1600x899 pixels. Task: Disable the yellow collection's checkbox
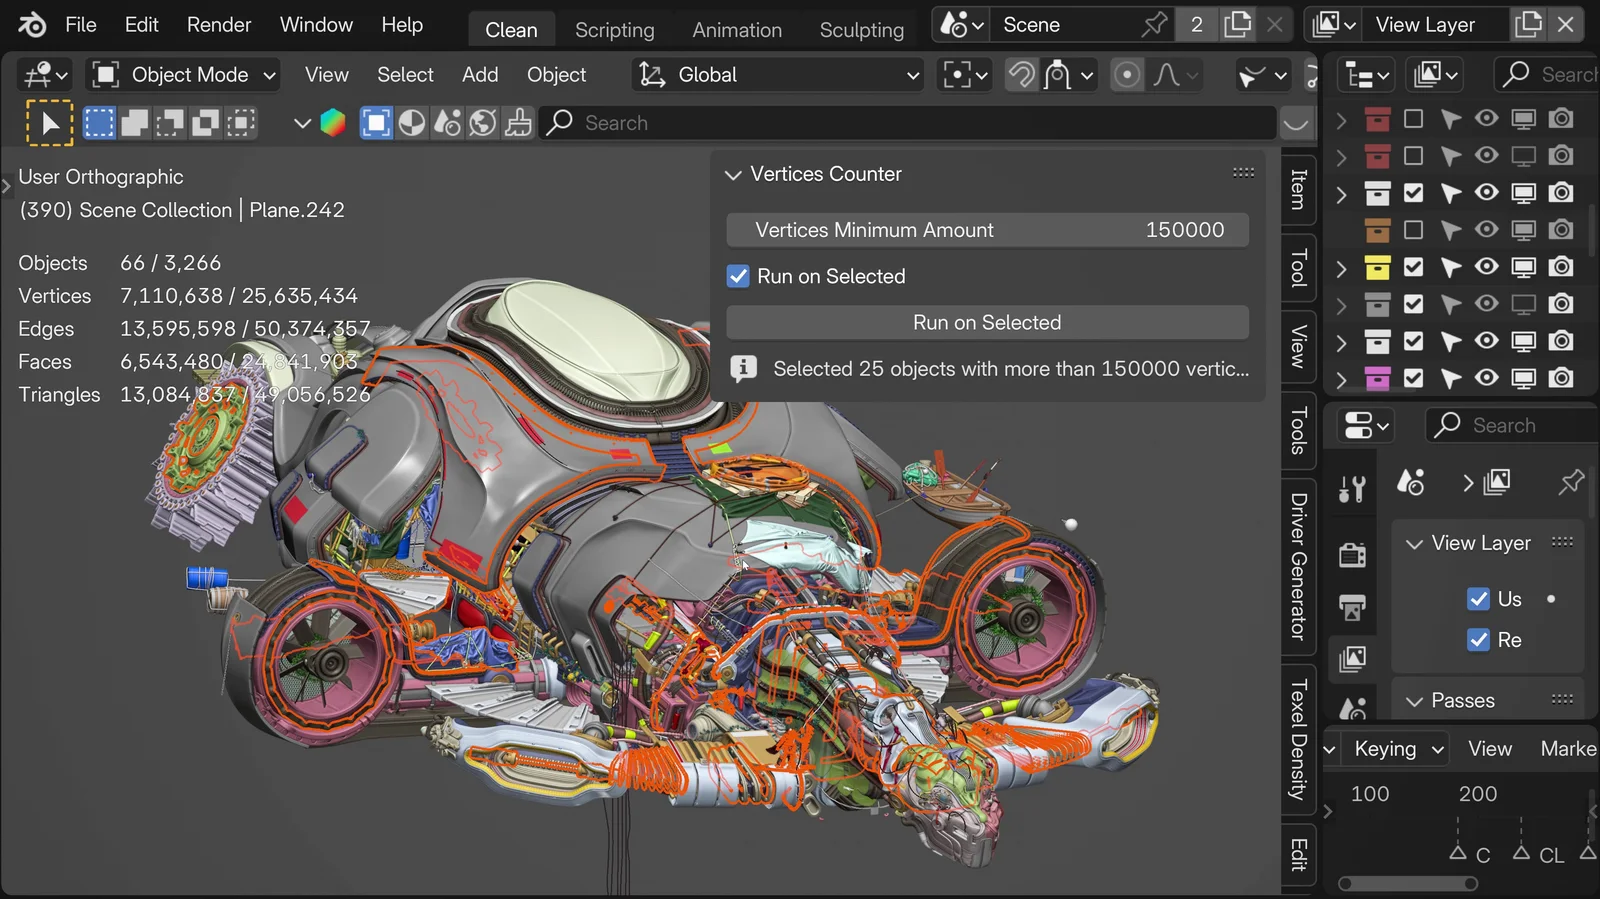click(1413, 267)
